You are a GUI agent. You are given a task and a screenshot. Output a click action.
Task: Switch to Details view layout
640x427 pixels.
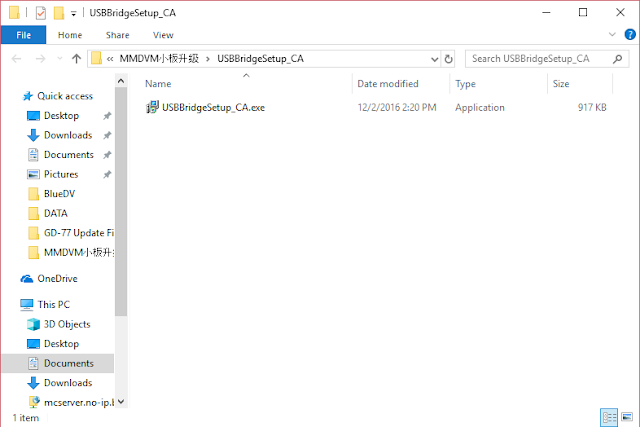609,417
